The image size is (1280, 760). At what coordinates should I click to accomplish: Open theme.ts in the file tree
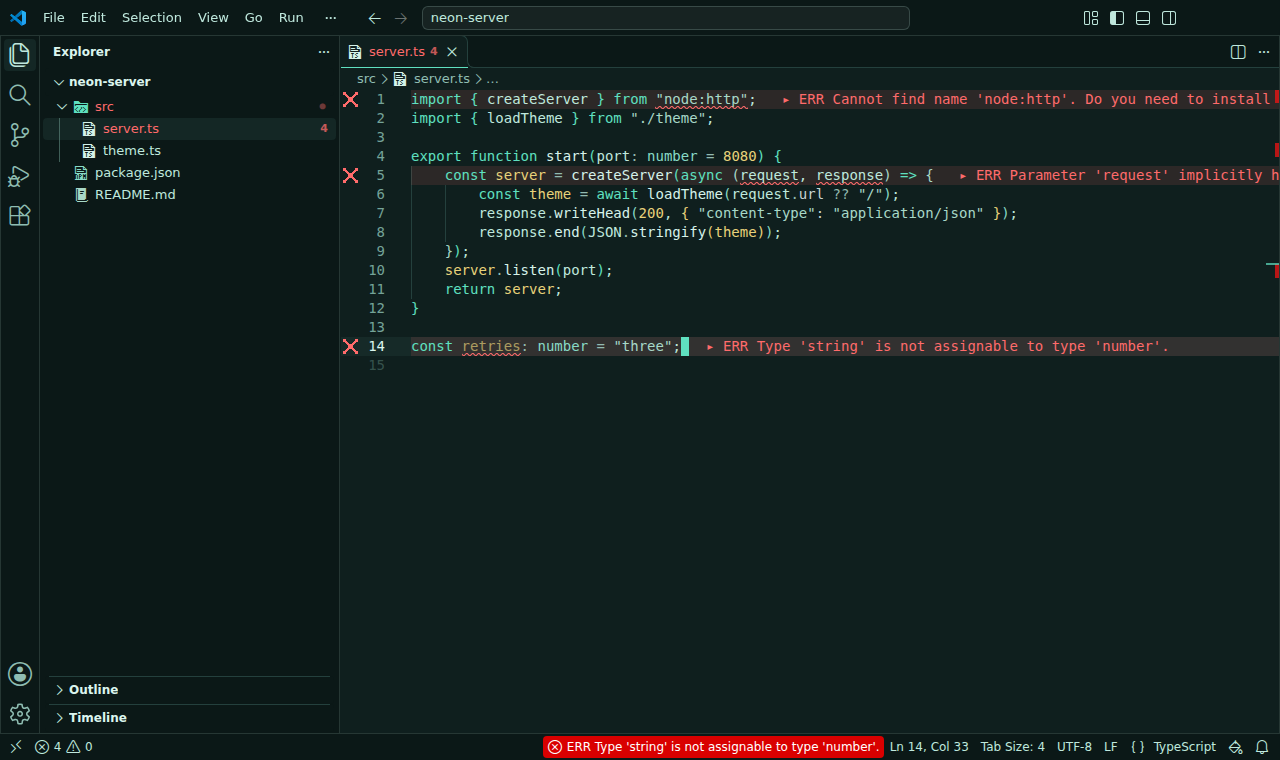[x=189, y=151]
